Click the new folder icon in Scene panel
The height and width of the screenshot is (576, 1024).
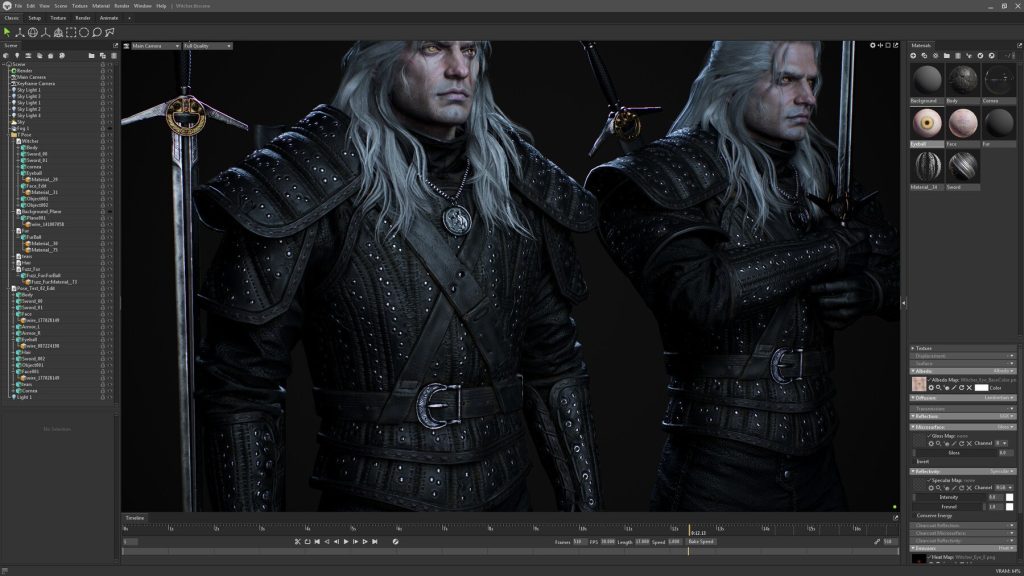point(91,56)
